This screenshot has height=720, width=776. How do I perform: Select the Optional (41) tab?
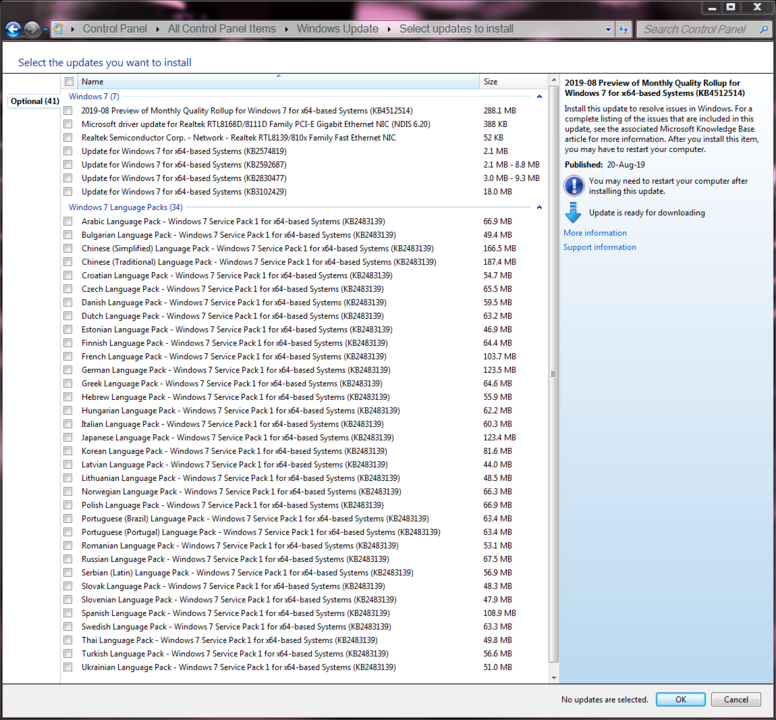[35, 101]
